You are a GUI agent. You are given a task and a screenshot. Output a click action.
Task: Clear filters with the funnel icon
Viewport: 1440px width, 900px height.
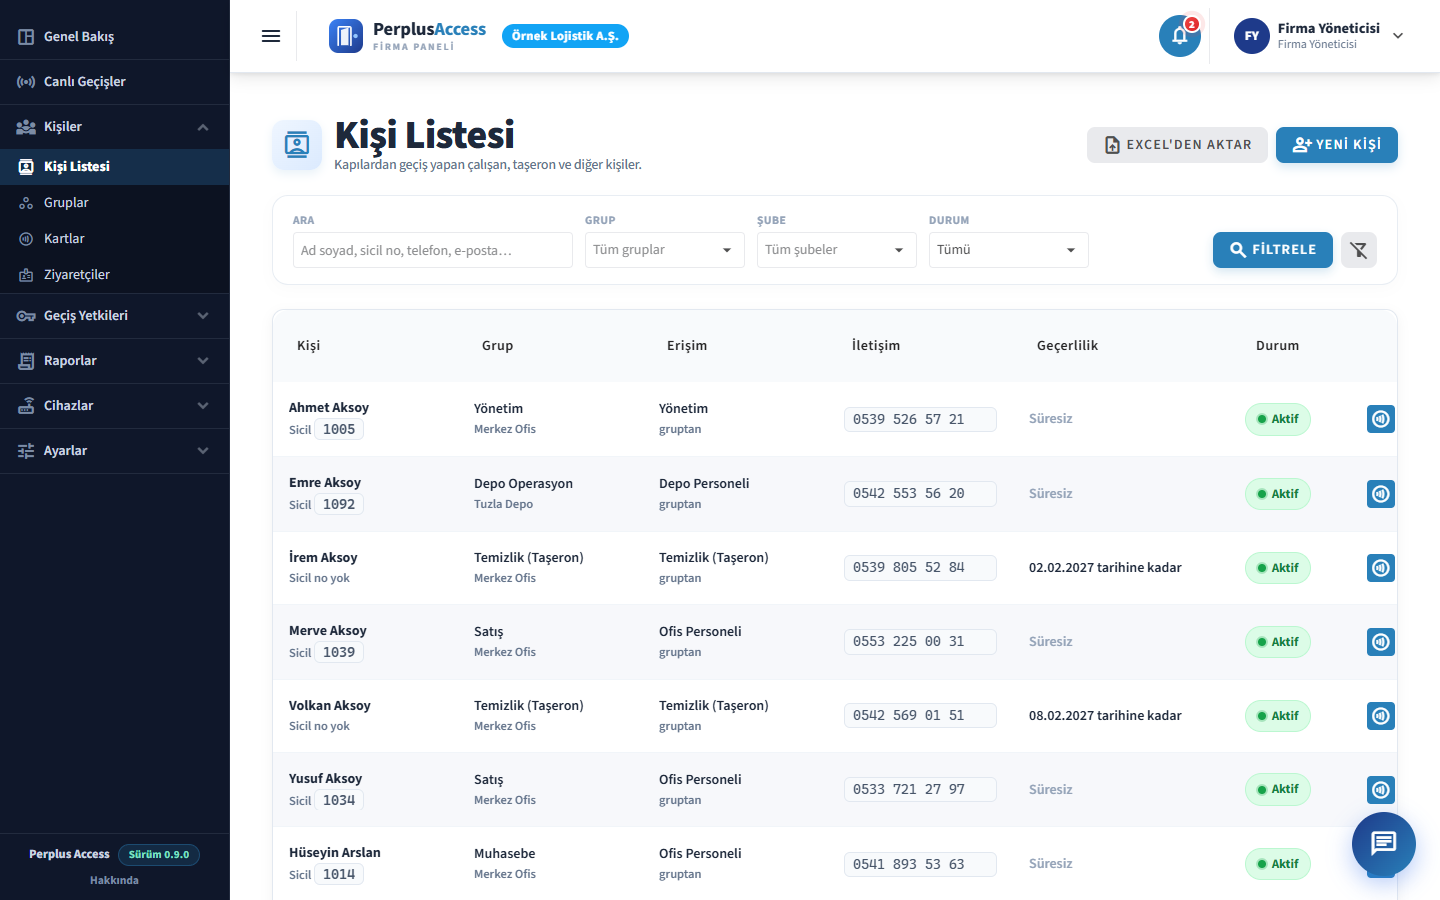point(1359,250)
